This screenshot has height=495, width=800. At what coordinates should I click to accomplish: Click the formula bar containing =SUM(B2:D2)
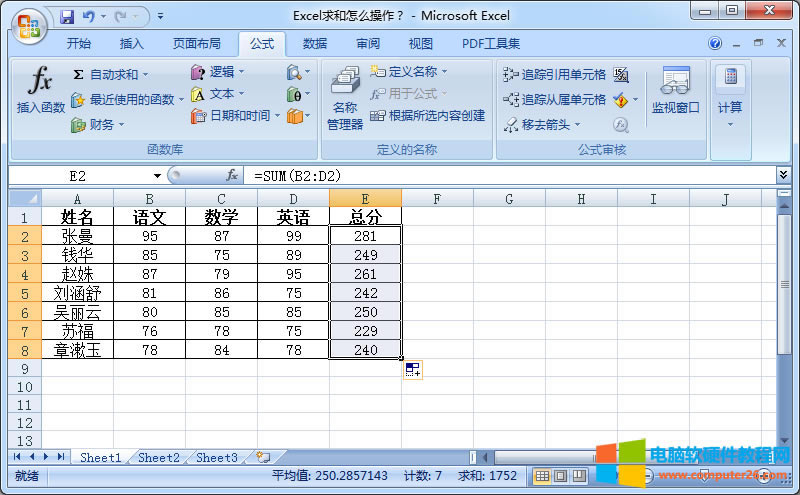pos(500,175)
